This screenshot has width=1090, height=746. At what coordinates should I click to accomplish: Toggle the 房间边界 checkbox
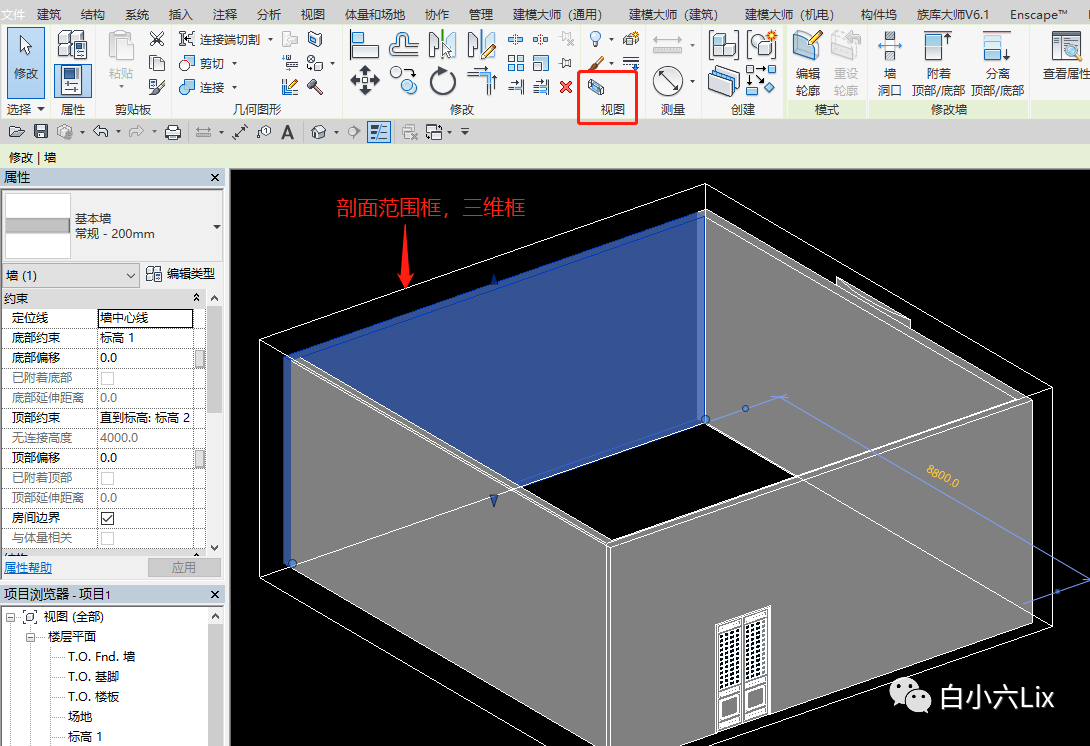(107, 518)
